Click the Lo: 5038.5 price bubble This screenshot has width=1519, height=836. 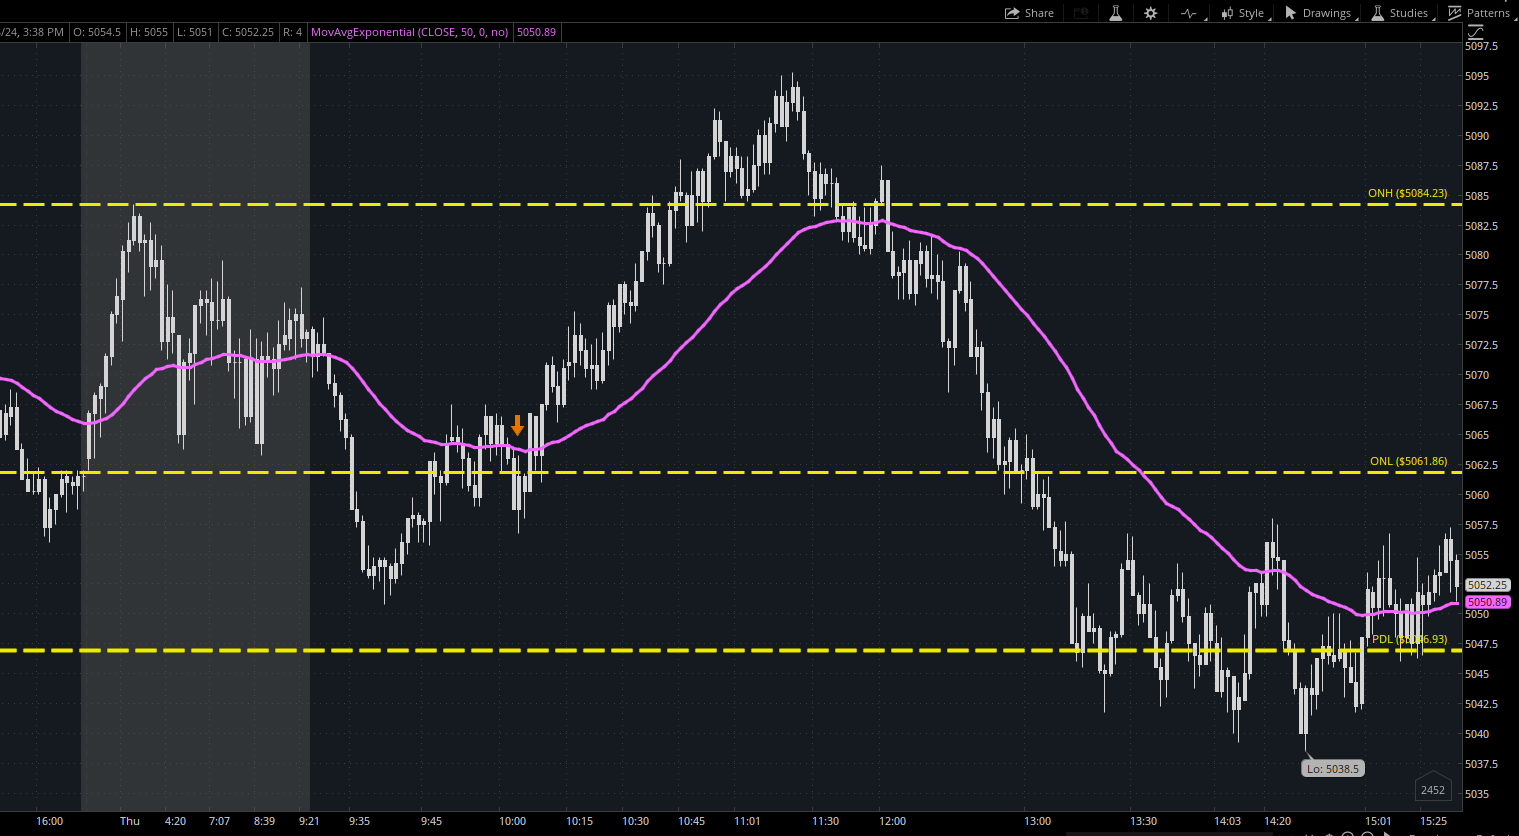coord(1332,768)
